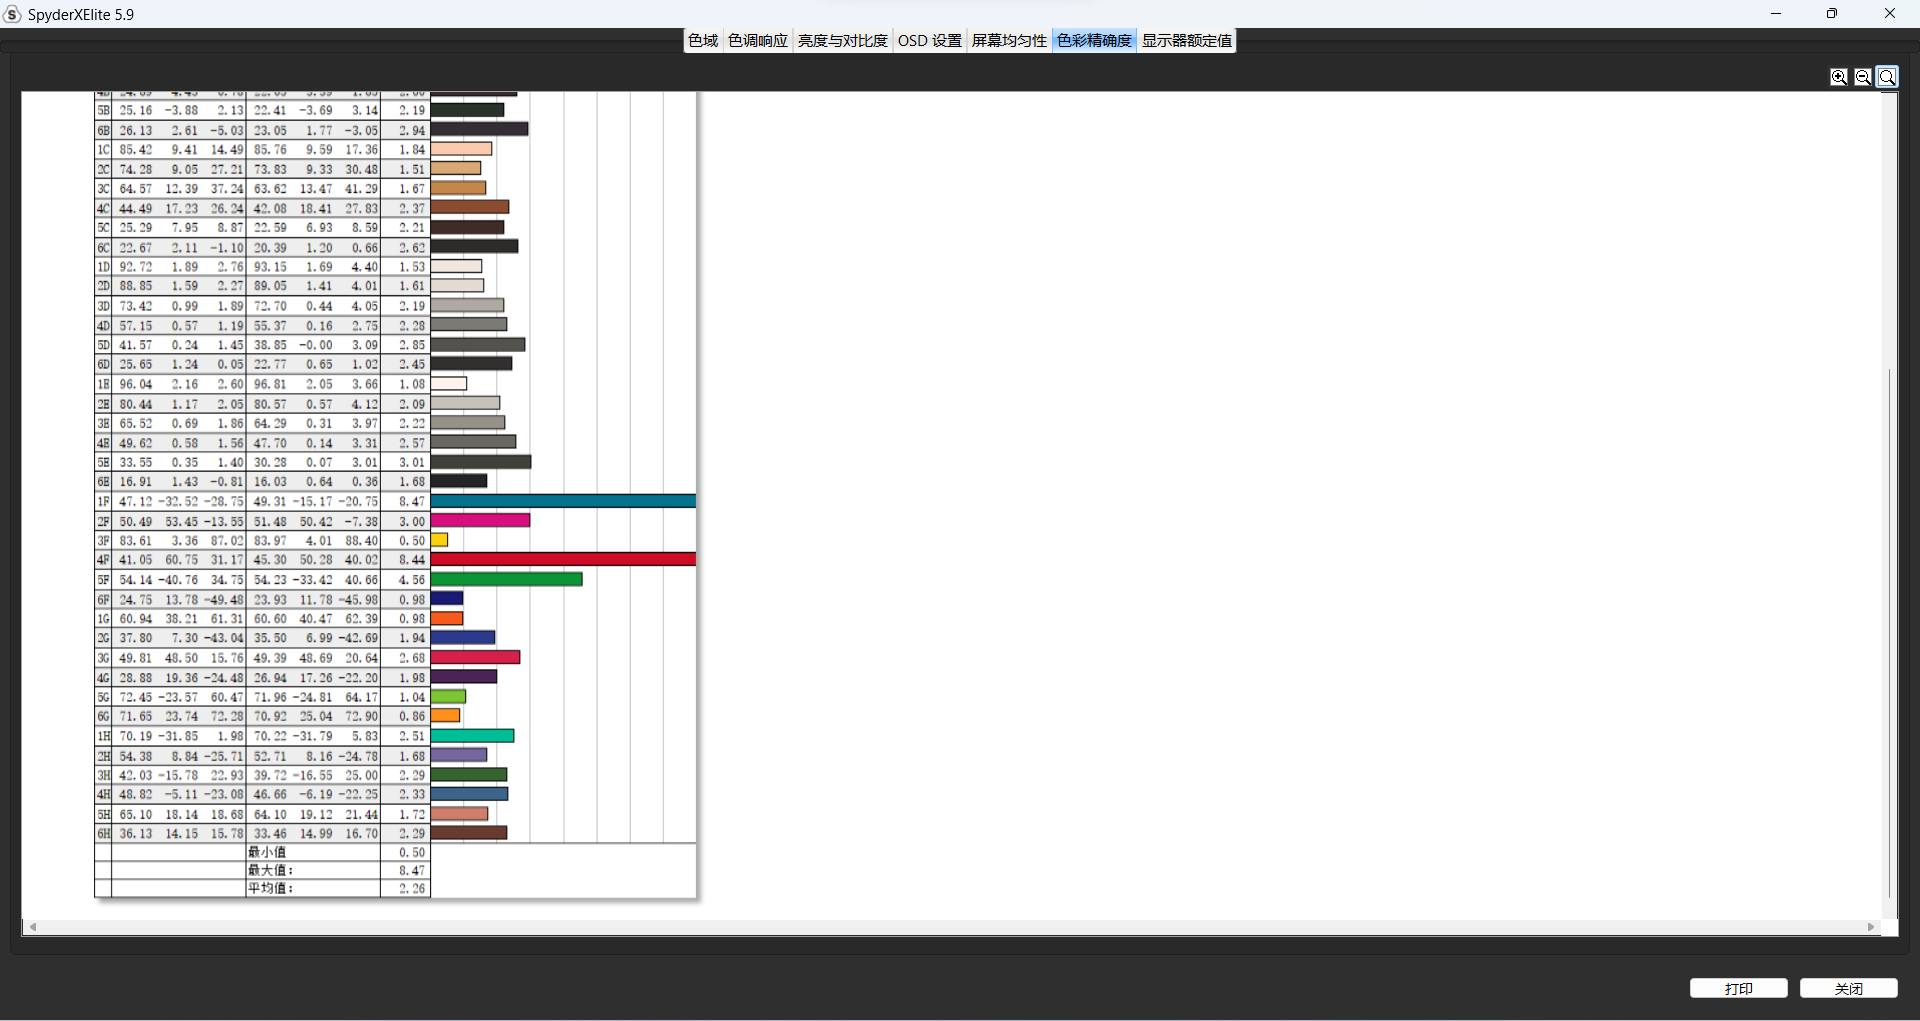Viewport: 1920px width, 1021px height.
Task: Open the 屏幕均匀性 tab
Action: pos(1009,41)
